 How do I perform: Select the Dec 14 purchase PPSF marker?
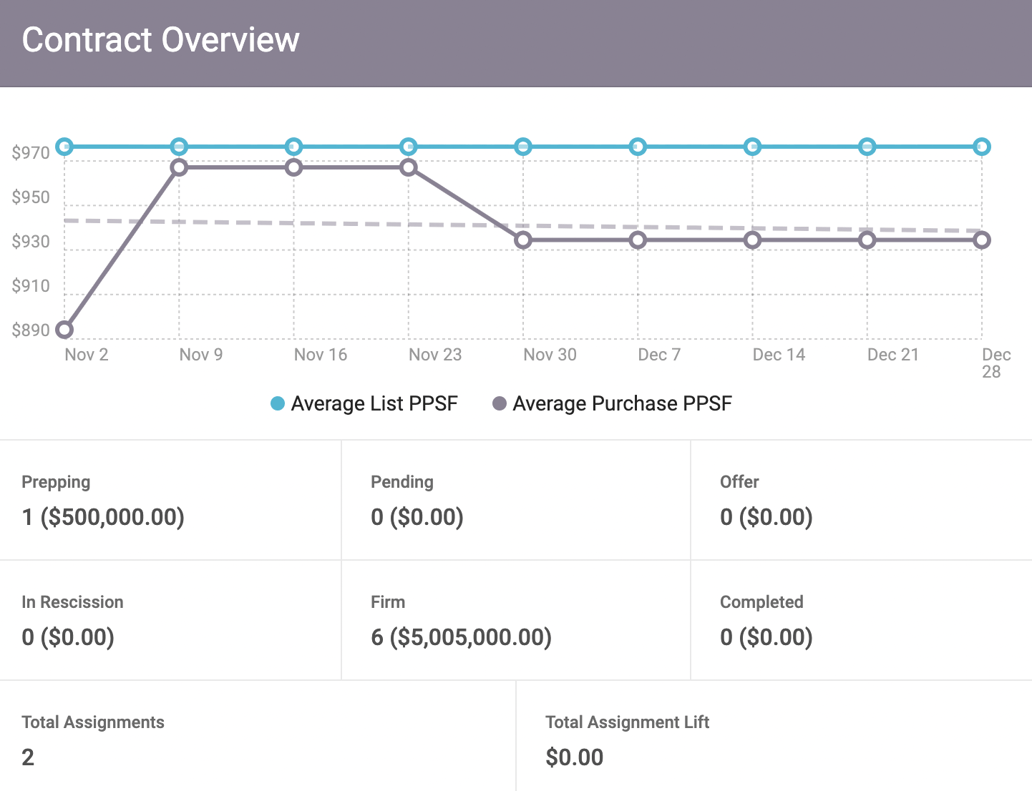pyautogui.click(x=751, y=240)
